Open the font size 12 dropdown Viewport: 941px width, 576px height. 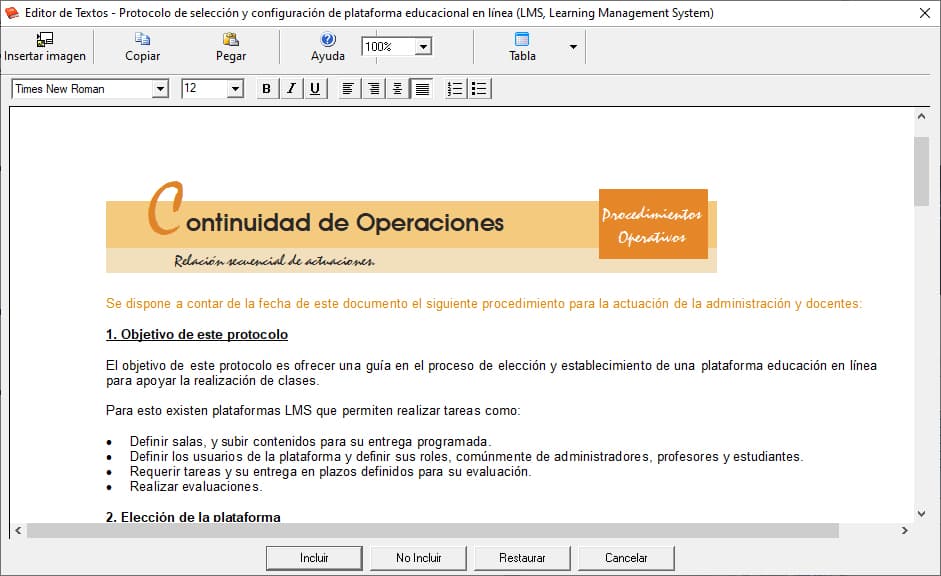(x=235, y=89)
